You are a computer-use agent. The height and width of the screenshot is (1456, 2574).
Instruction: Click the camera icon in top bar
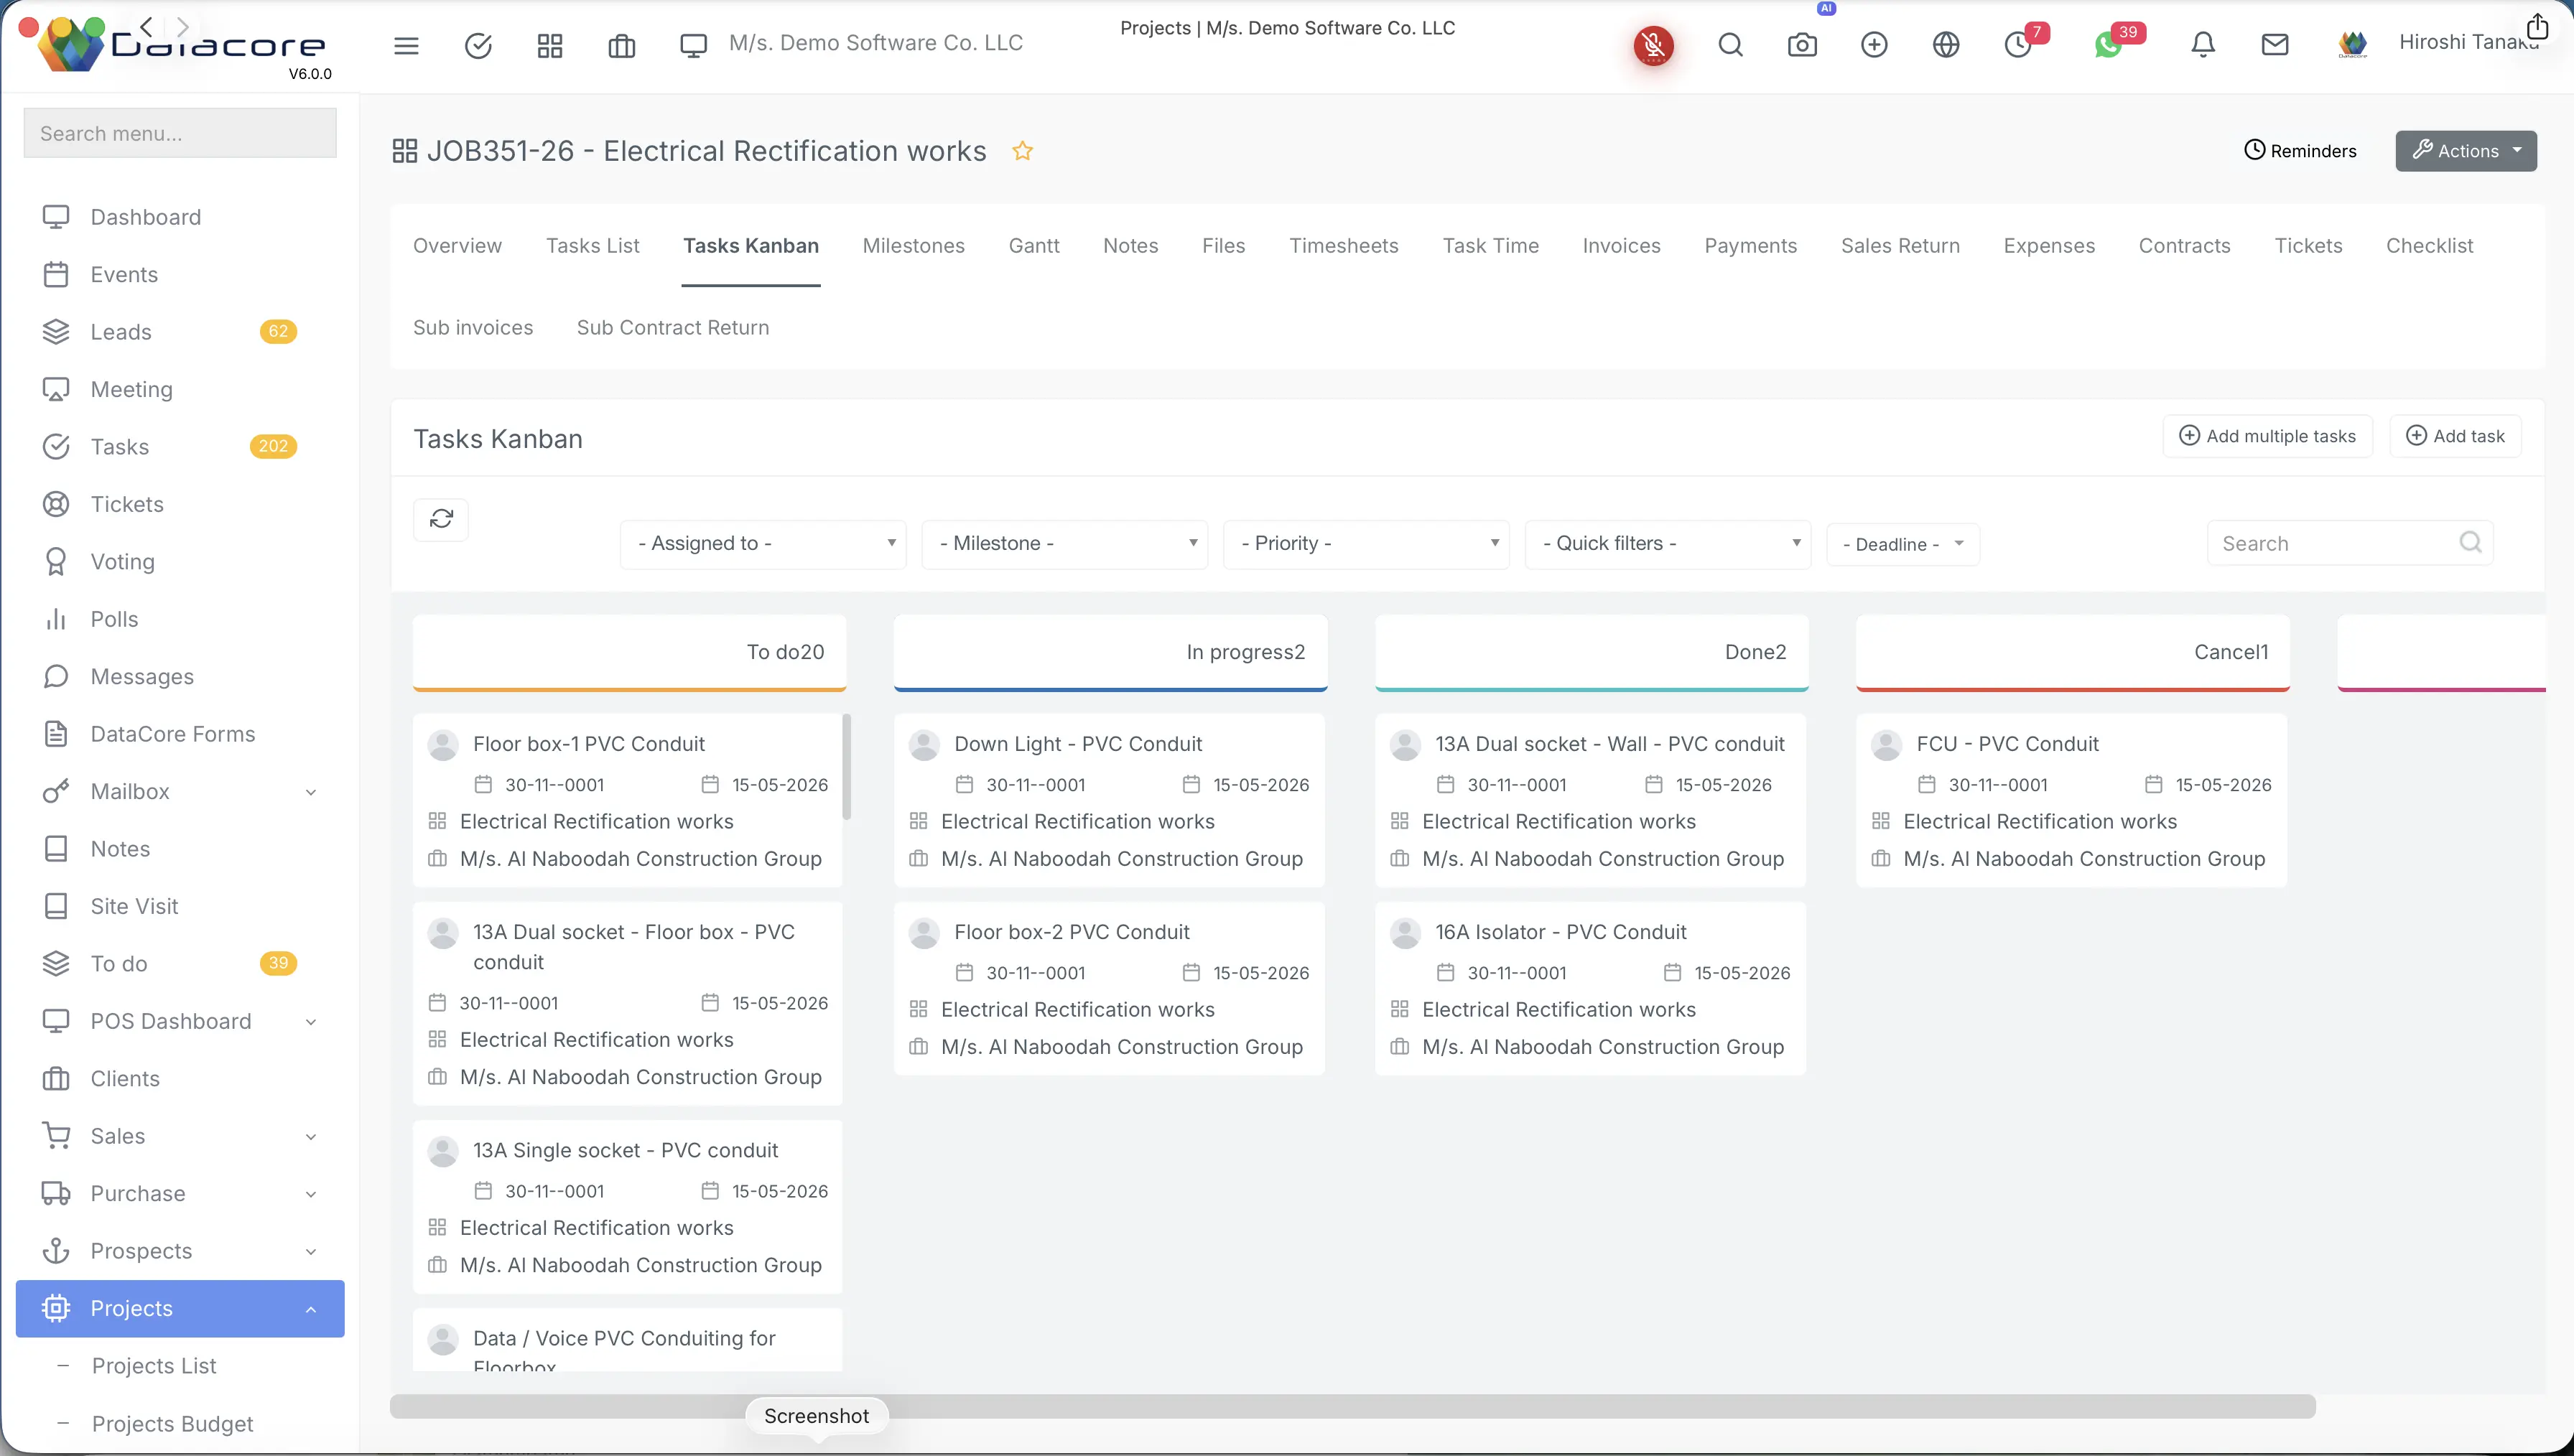(1802, 45)
